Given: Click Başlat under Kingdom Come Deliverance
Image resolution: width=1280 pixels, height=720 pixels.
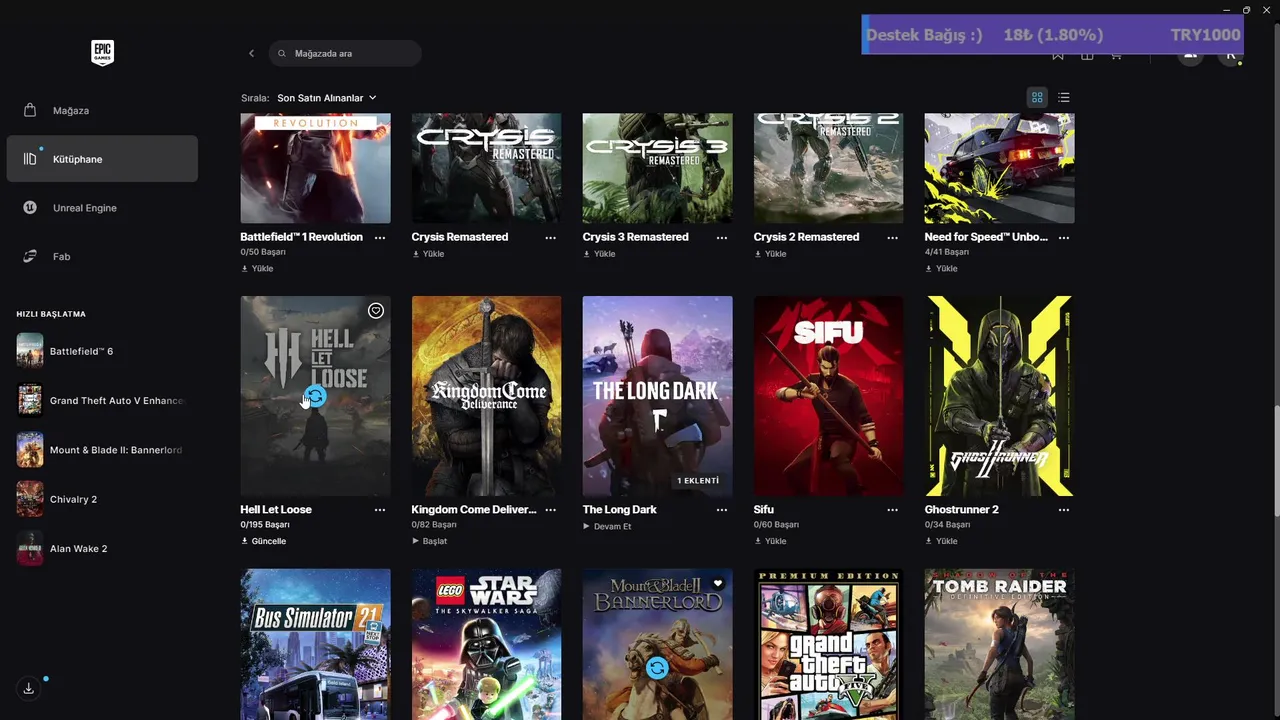Looking at the screenshot, I should [429, 541].
